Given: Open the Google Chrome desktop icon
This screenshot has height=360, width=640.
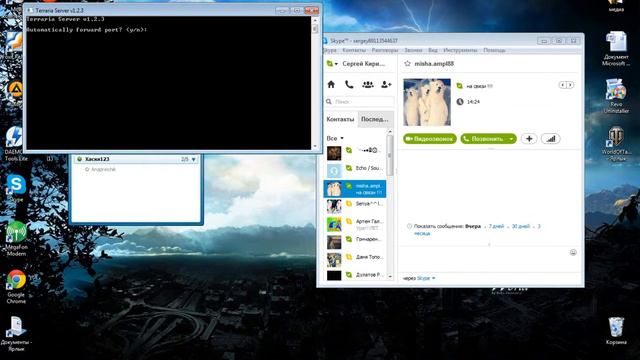Looking at the screenshot, I should [x=16, y=287].
